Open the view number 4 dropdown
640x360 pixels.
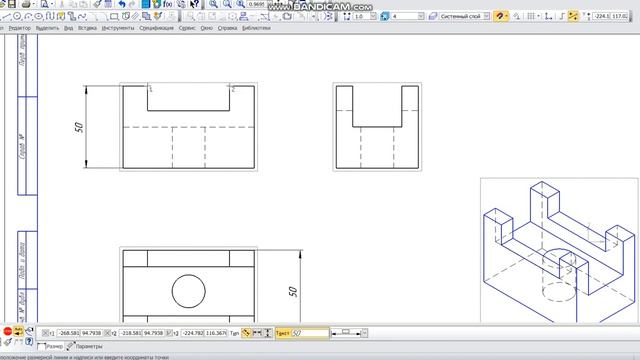(x=421, y=16)
